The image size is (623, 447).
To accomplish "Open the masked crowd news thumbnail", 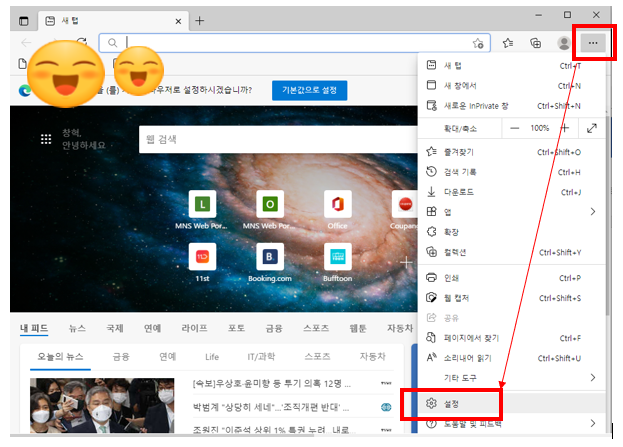I will pos(102,405).
